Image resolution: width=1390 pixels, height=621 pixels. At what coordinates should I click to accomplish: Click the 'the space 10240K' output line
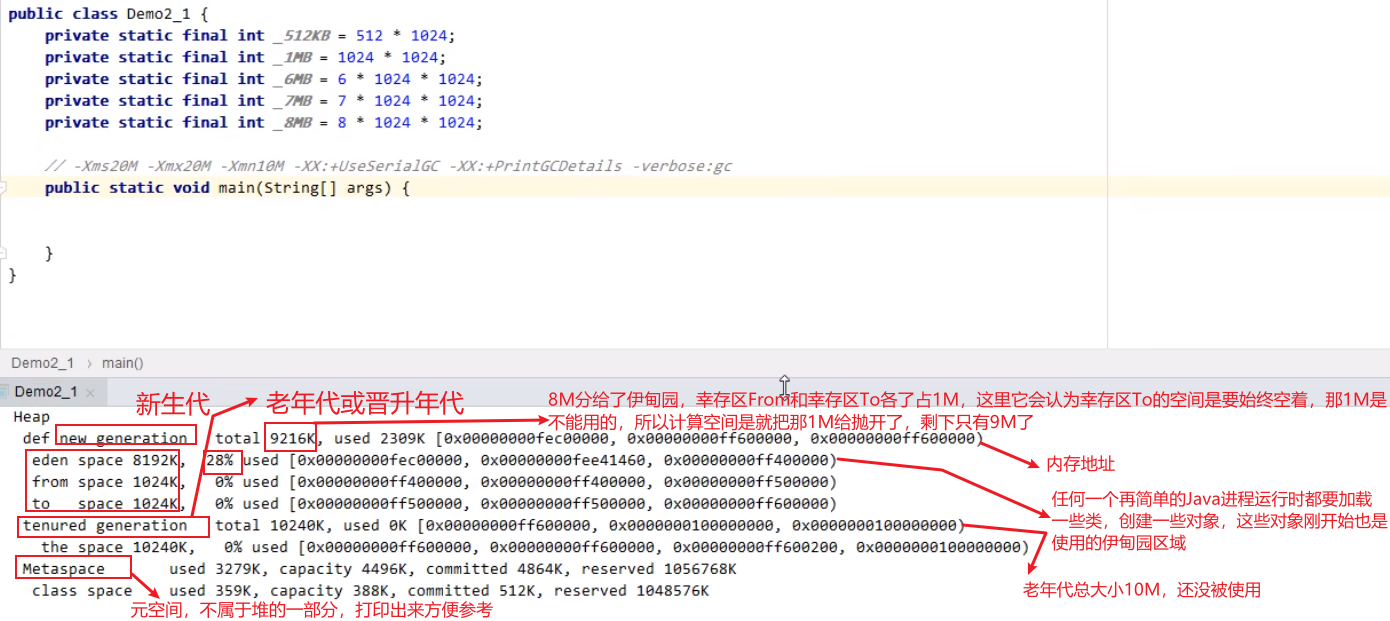(535, 548)
